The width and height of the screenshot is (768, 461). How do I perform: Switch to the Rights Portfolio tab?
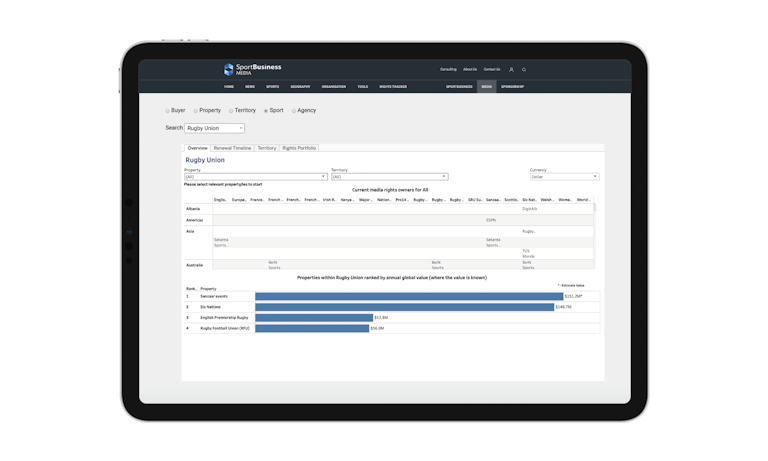tap(299, 148)
